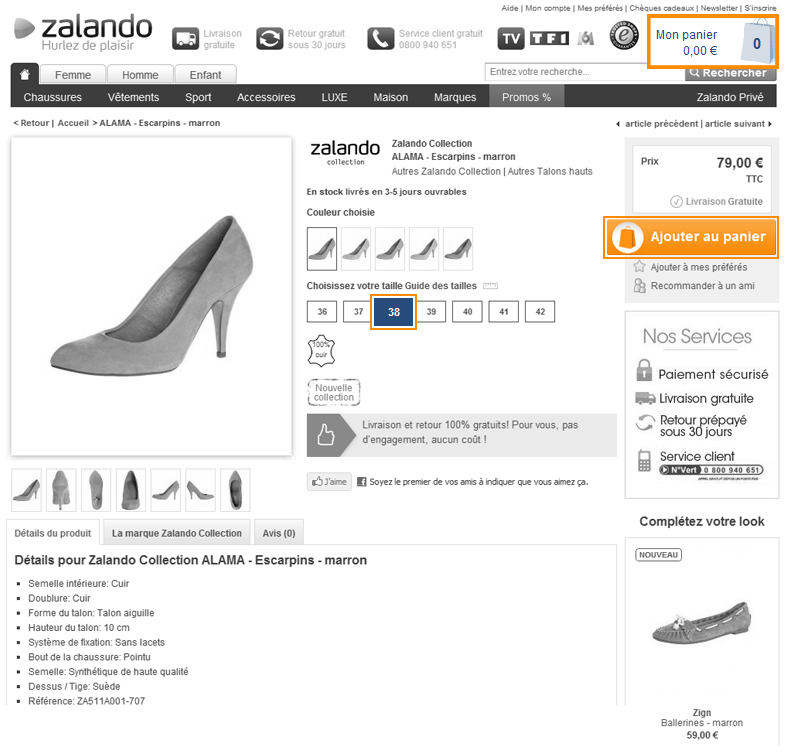
Task: Click the thumbs-up J'aime button
Action: tap(329, 482)
